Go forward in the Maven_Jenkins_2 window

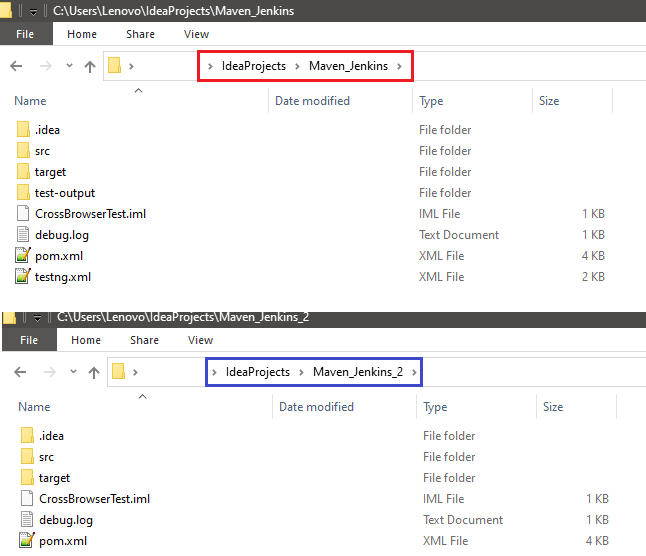pos(50,372)
